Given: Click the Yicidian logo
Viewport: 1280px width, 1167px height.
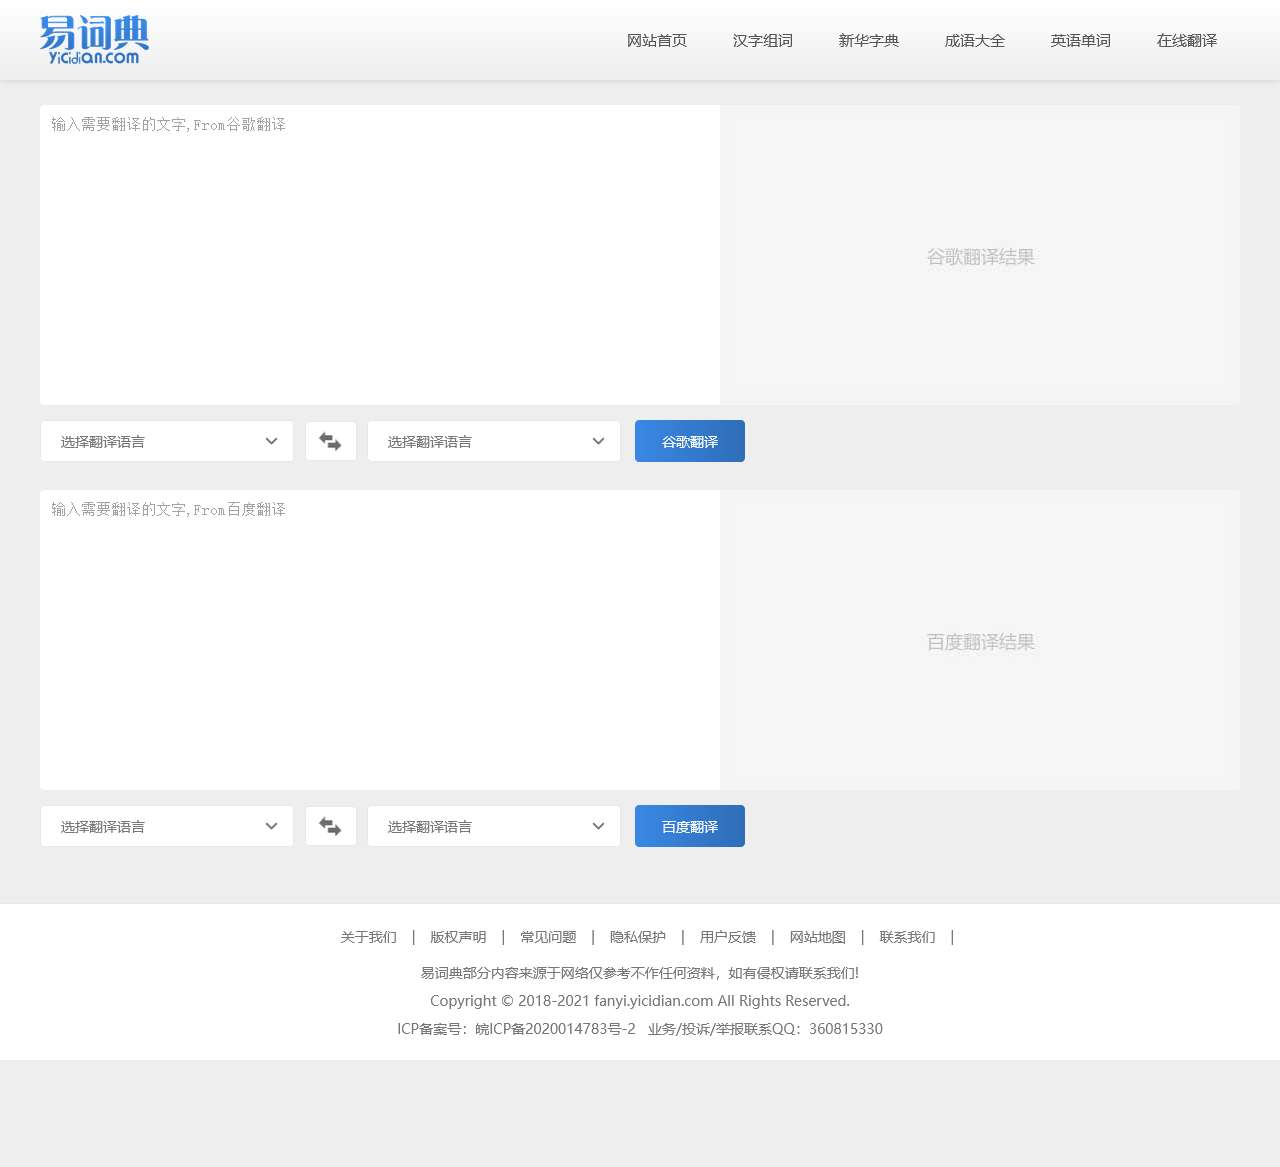Looking at the screenshot, I should (92, 40).
